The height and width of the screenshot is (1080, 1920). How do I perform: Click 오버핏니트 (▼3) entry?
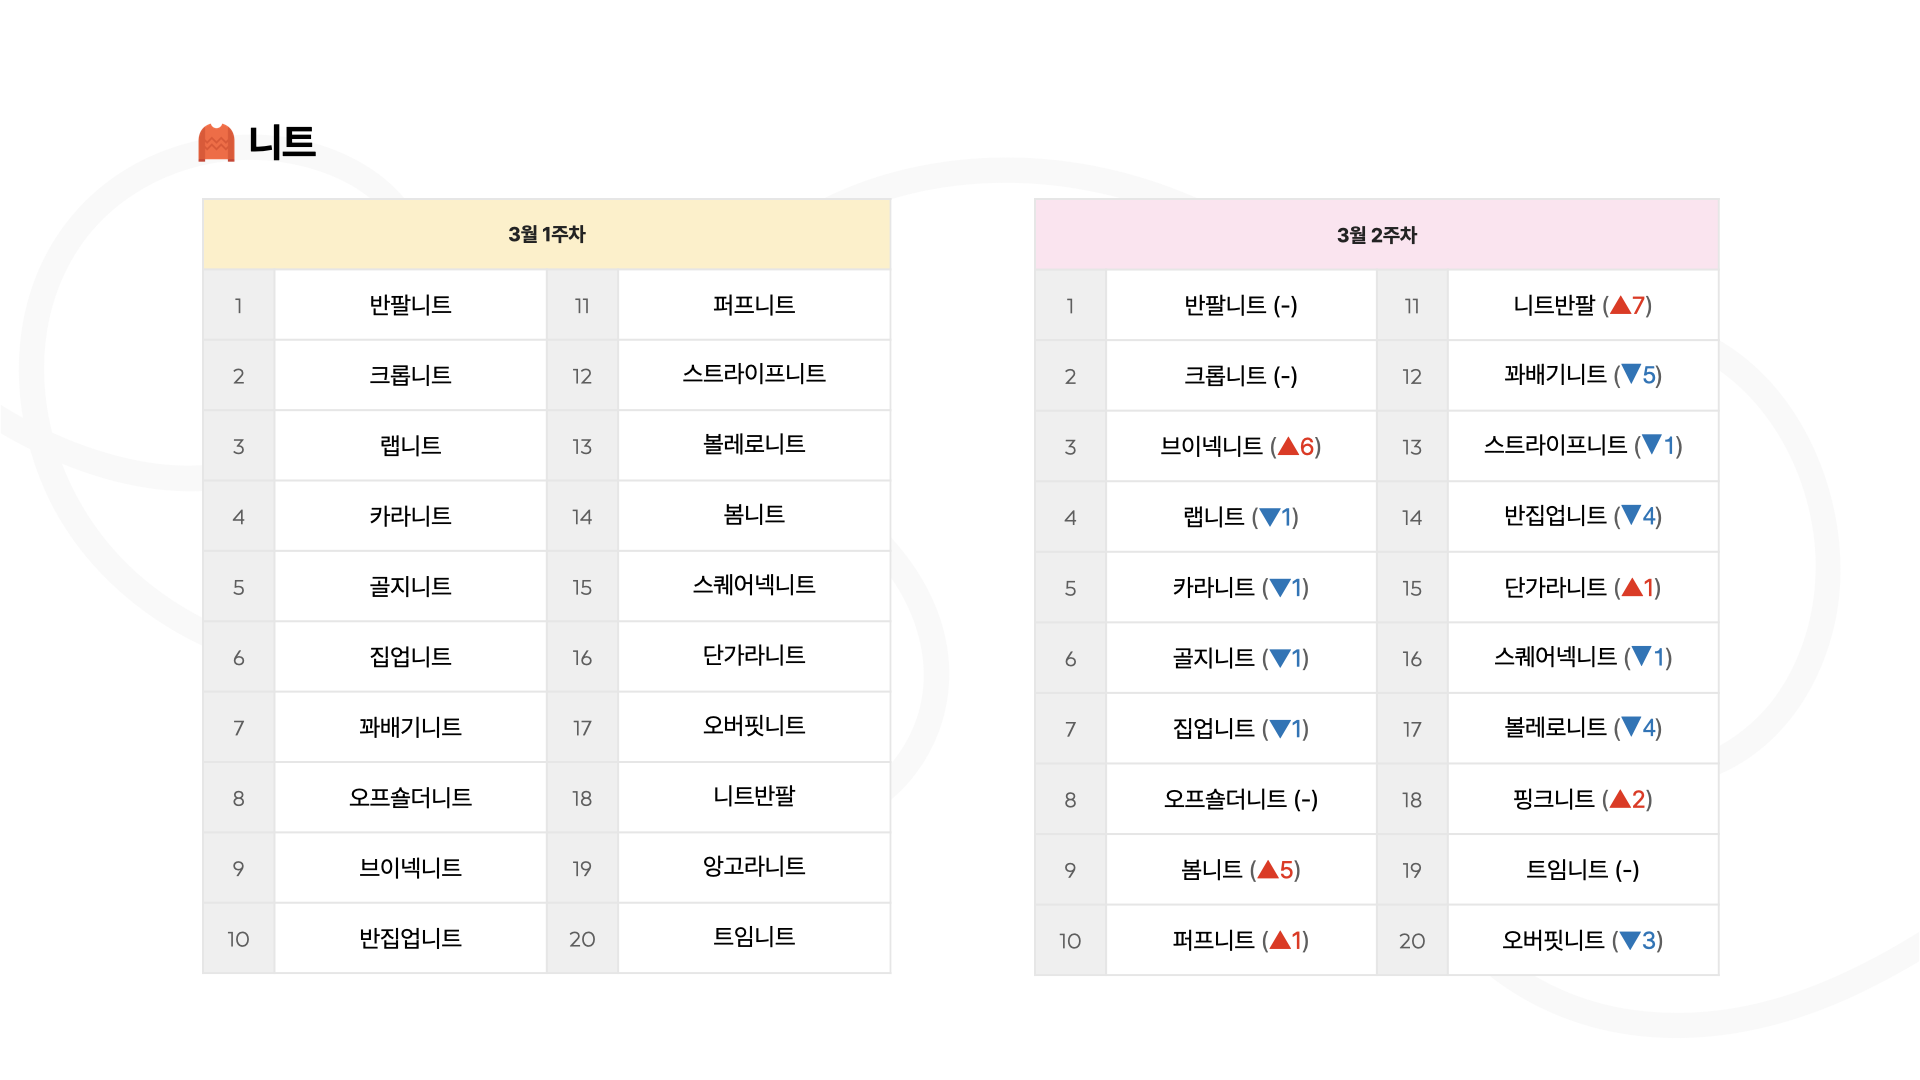pyautogui.click(x=1583, y=940)
